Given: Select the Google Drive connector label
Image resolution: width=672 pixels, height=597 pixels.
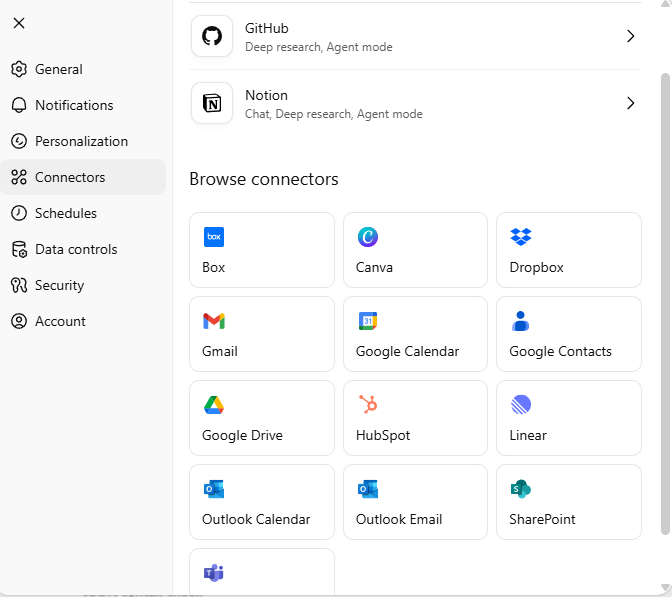Looking at the screenshot, I should click(242, 435).
